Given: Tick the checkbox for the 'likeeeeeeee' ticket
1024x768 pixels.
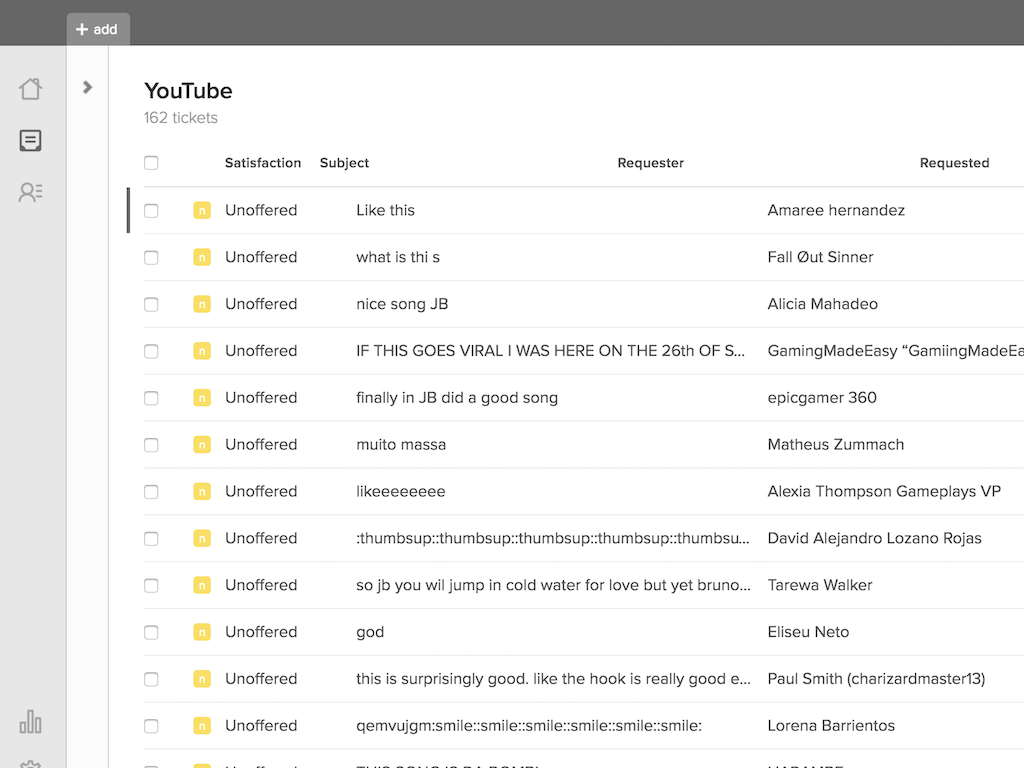Looking at the screenshot, I should coord(151,492).
